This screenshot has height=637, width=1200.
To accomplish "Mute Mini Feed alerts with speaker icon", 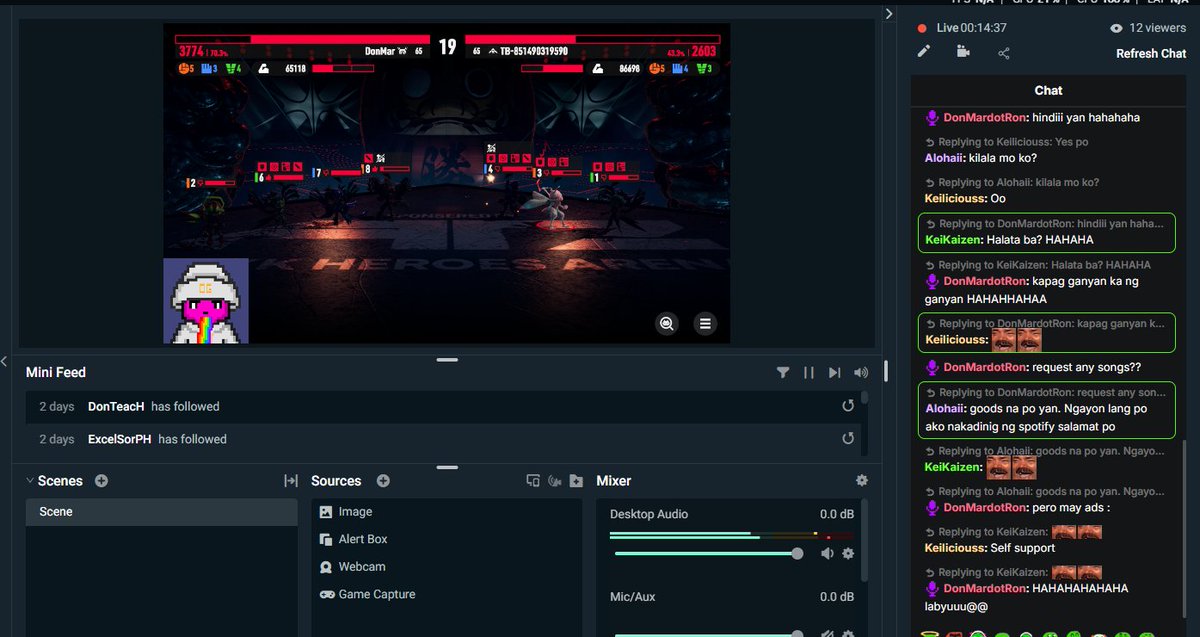I will tap(862, 372).
